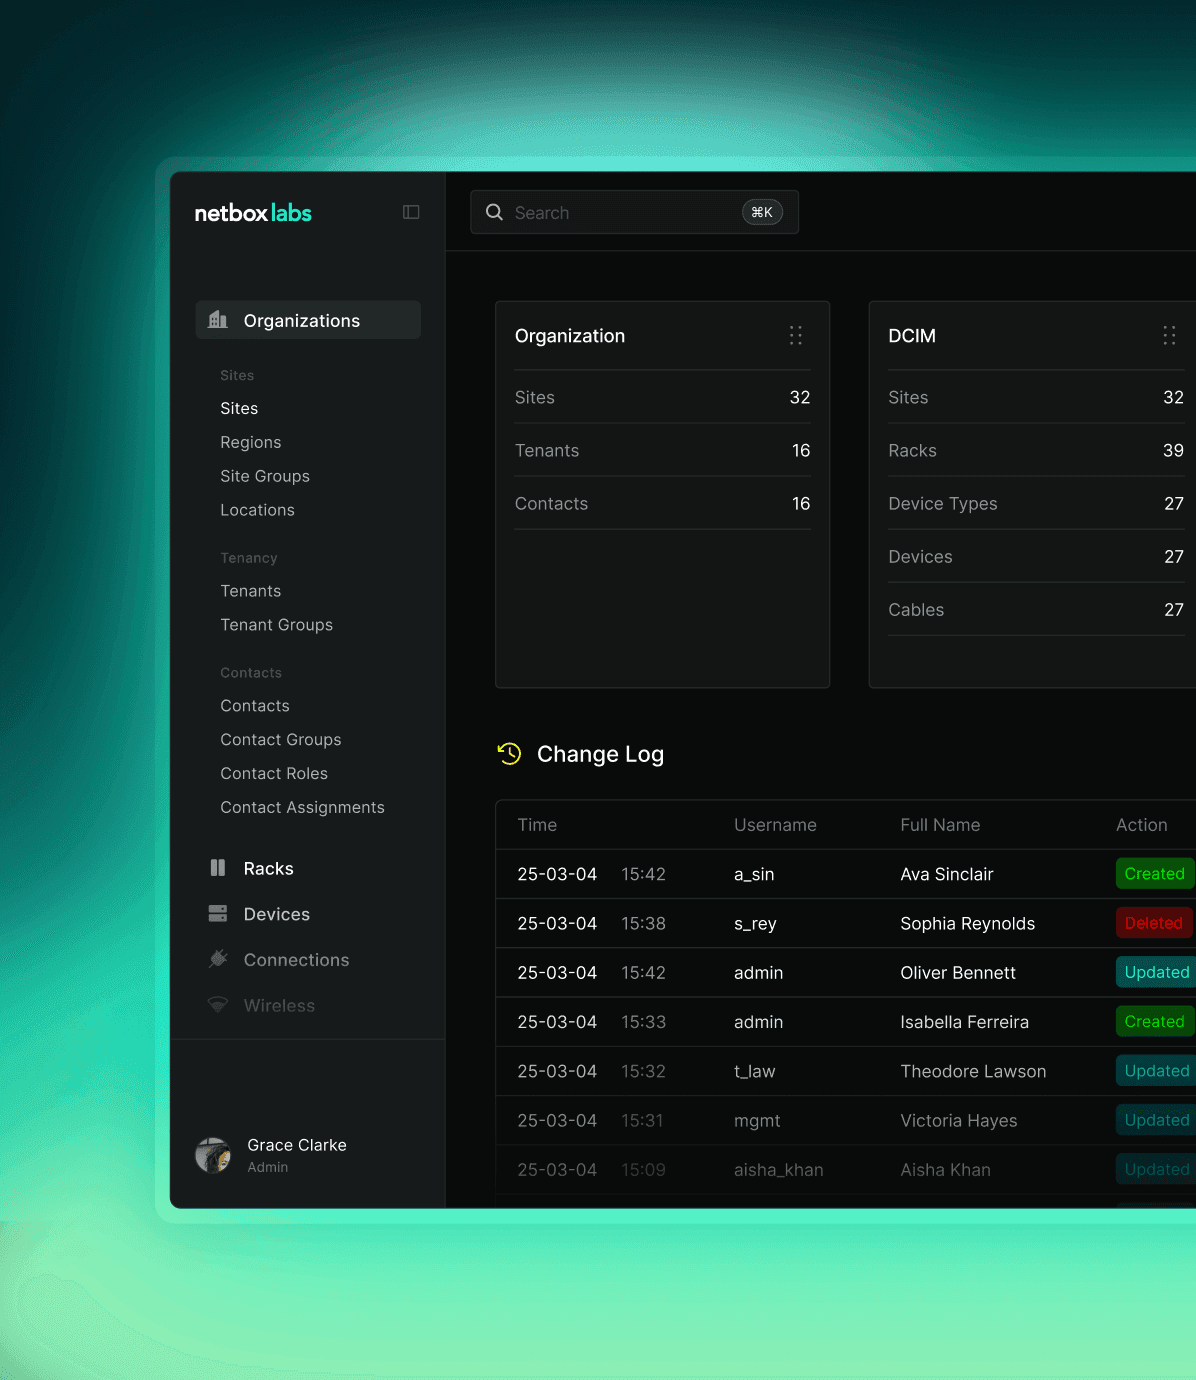Click the Connections plug icon
Viewport: 1196px width, 1380px height.
(218, 960)
